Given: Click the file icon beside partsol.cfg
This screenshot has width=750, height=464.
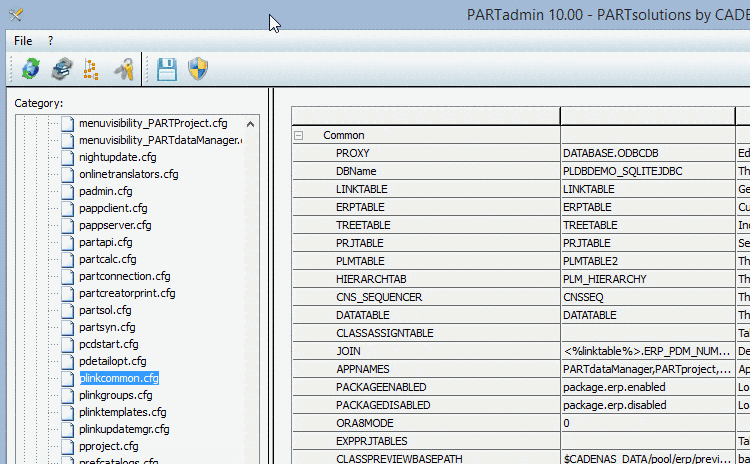Looking at the screenshot, I should [x=67, y=310].
